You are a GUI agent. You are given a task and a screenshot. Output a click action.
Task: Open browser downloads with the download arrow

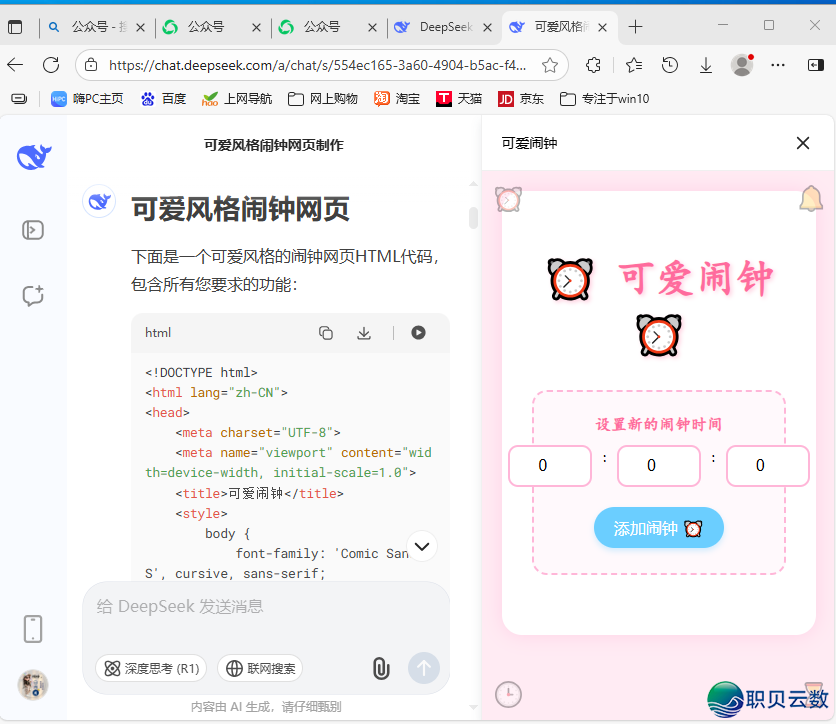click(706, 64)
